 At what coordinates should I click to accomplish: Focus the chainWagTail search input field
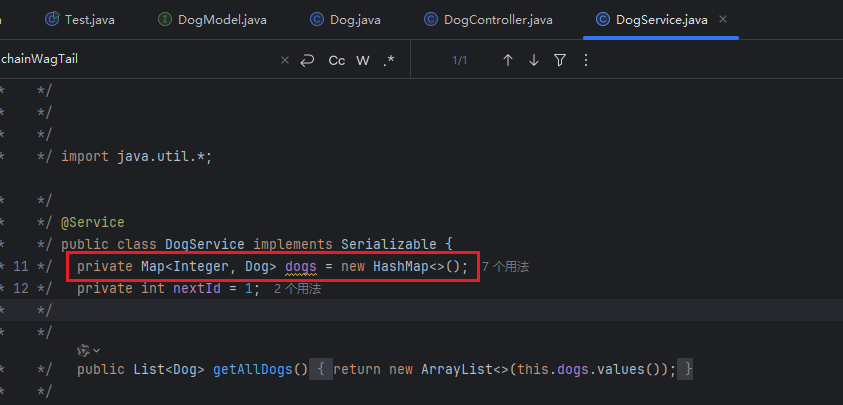click(130, 60)
